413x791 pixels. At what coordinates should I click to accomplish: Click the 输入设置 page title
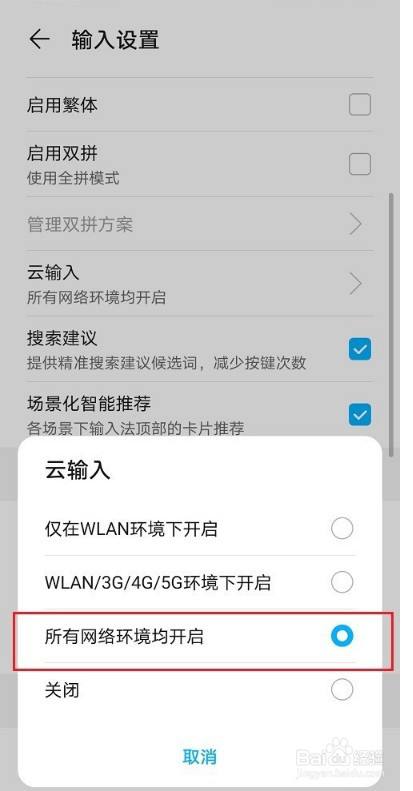115,39
